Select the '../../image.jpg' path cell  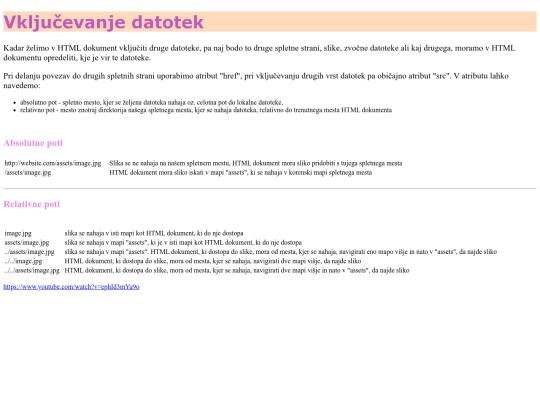point(23,261)
